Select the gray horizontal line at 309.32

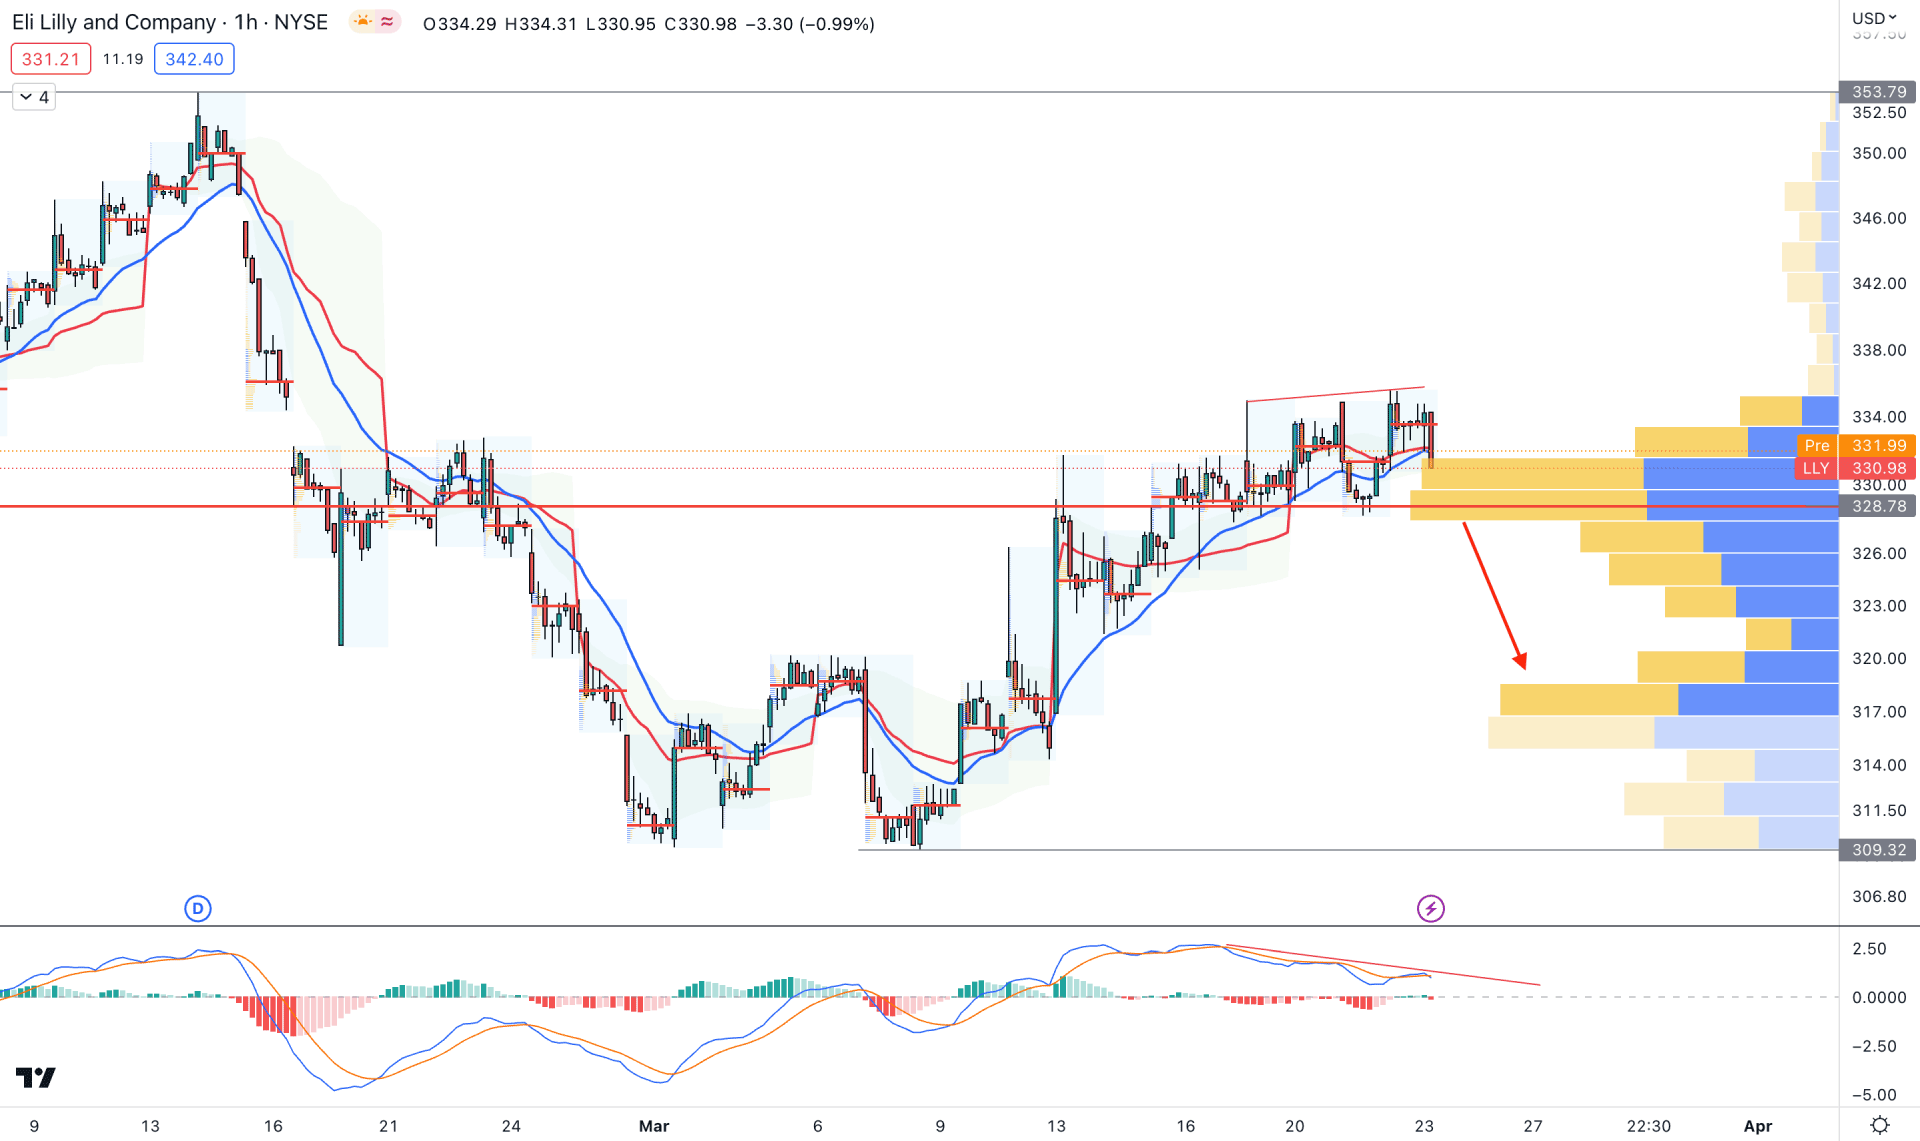pyautogui.click(x=1348, y=850)
